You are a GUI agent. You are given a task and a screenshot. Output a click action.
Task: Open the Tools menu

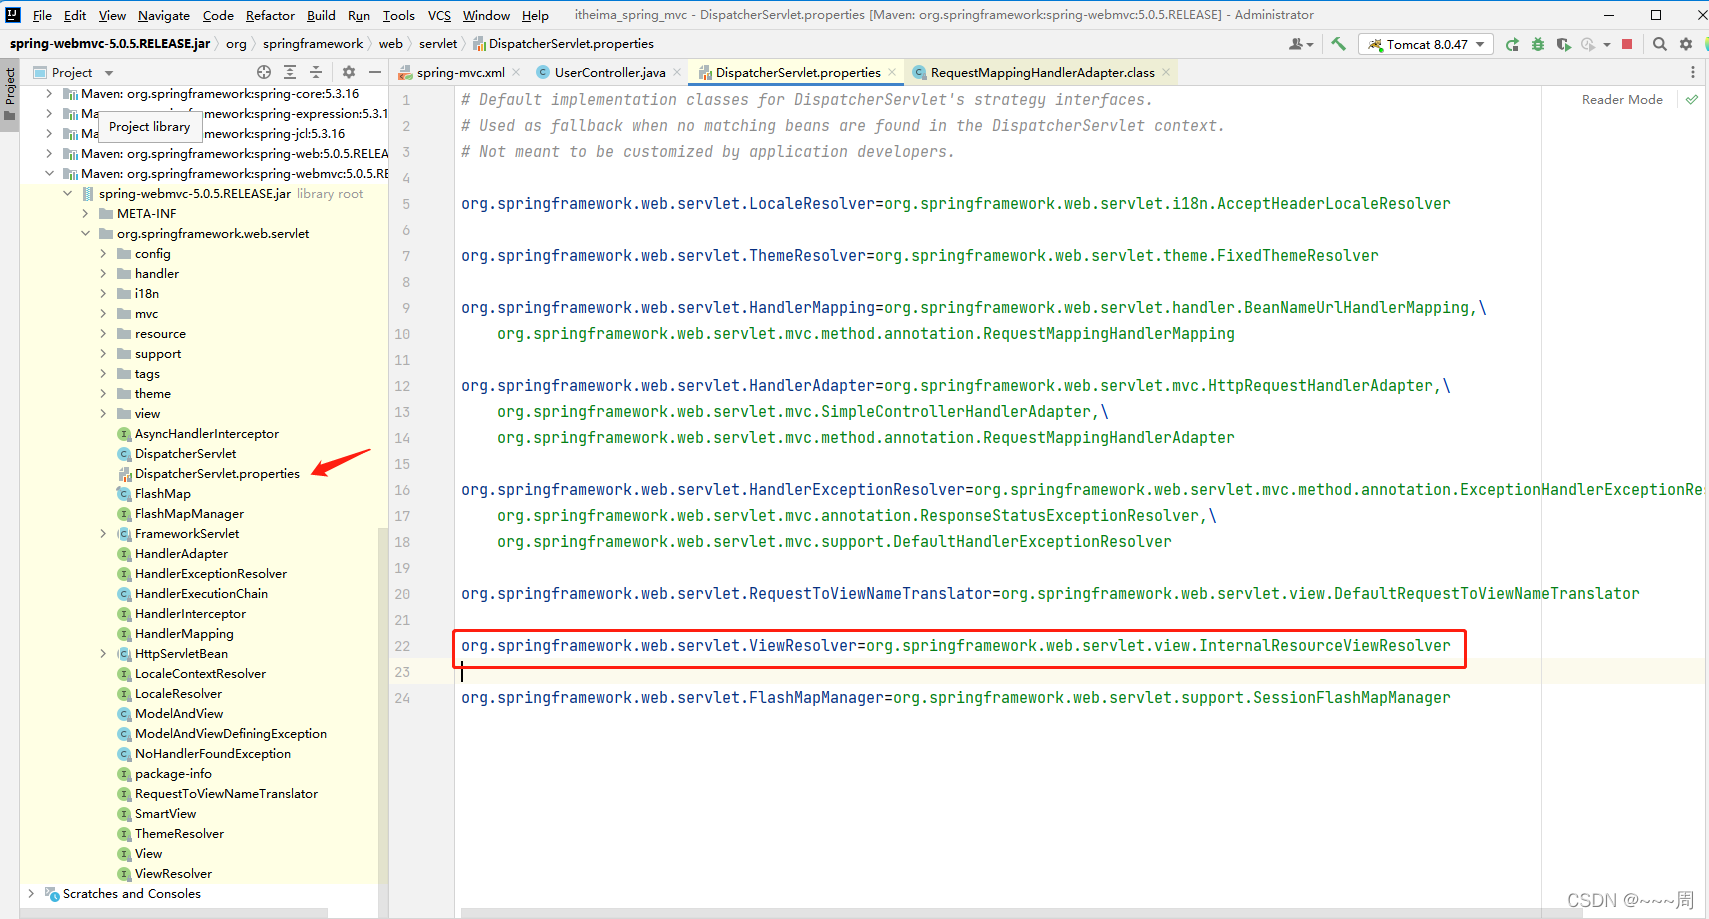pos(398,15)
